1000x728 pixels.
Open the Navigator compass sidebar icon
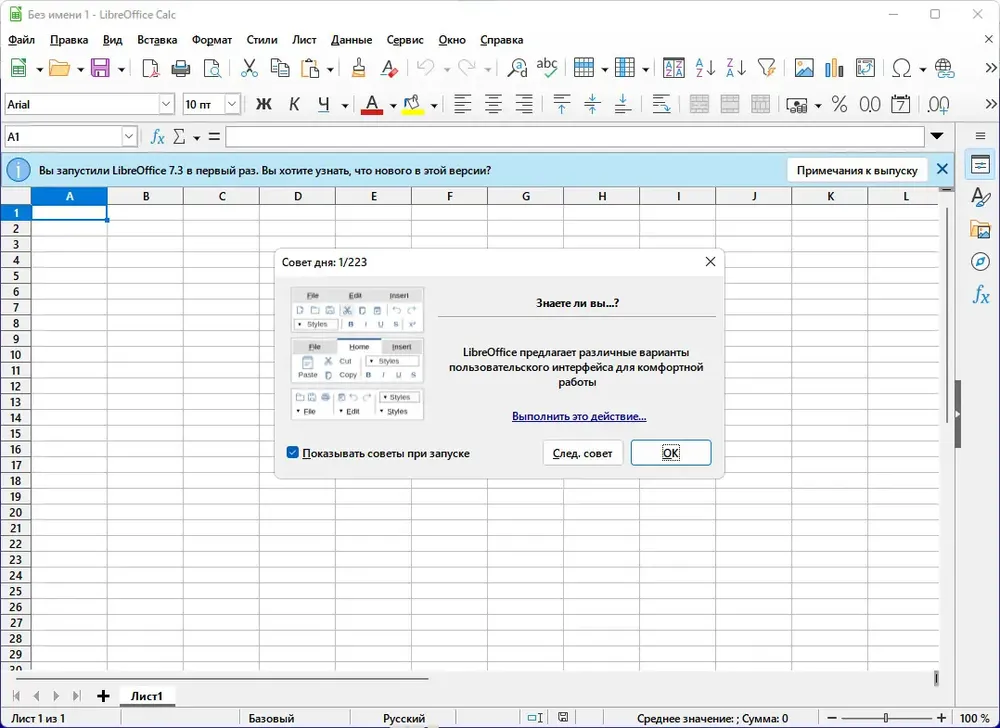[980, 261]
